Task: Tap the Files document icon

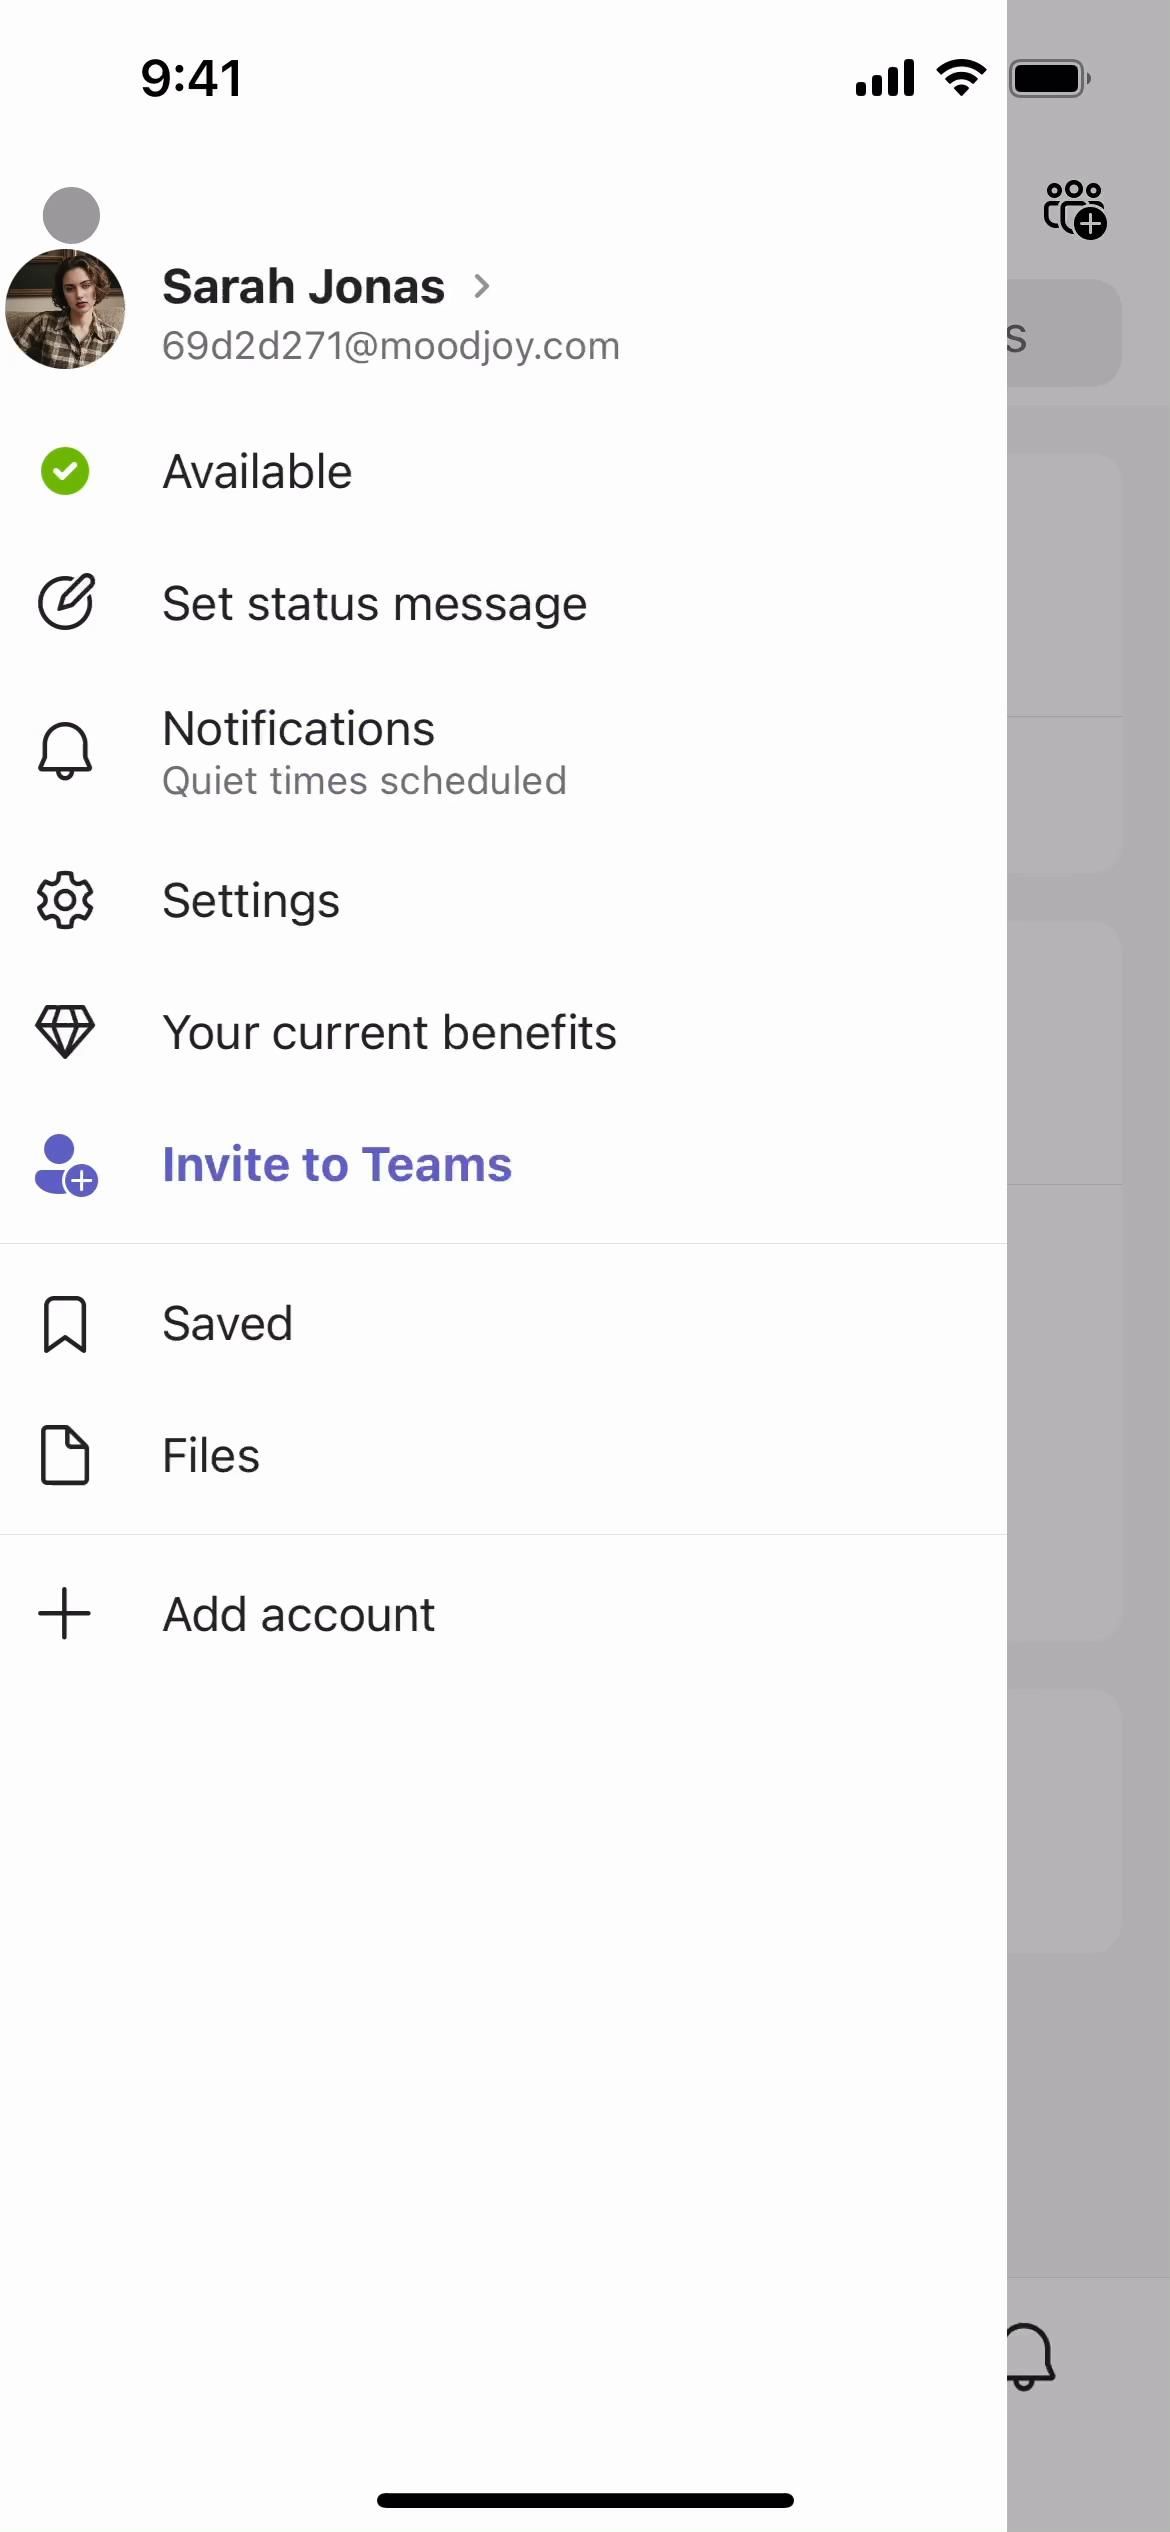Action: point(65,1455)
